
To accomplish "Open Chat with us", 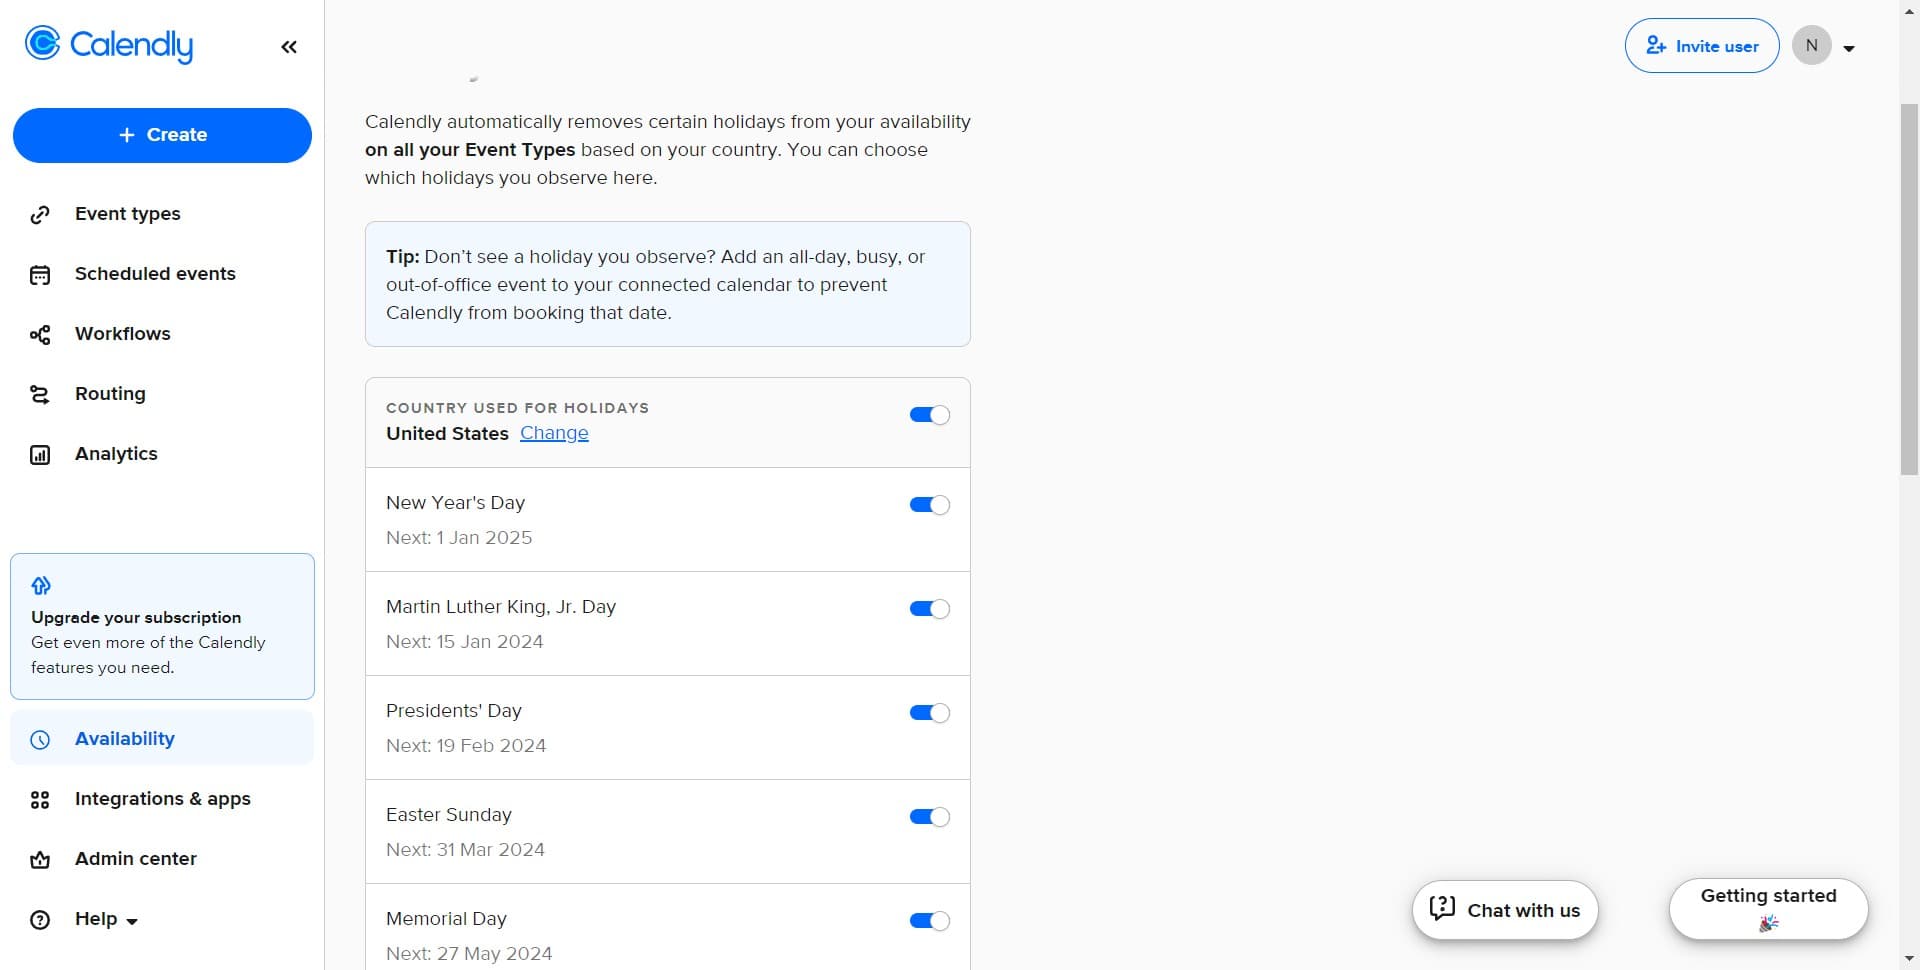I will (1504, 910).
